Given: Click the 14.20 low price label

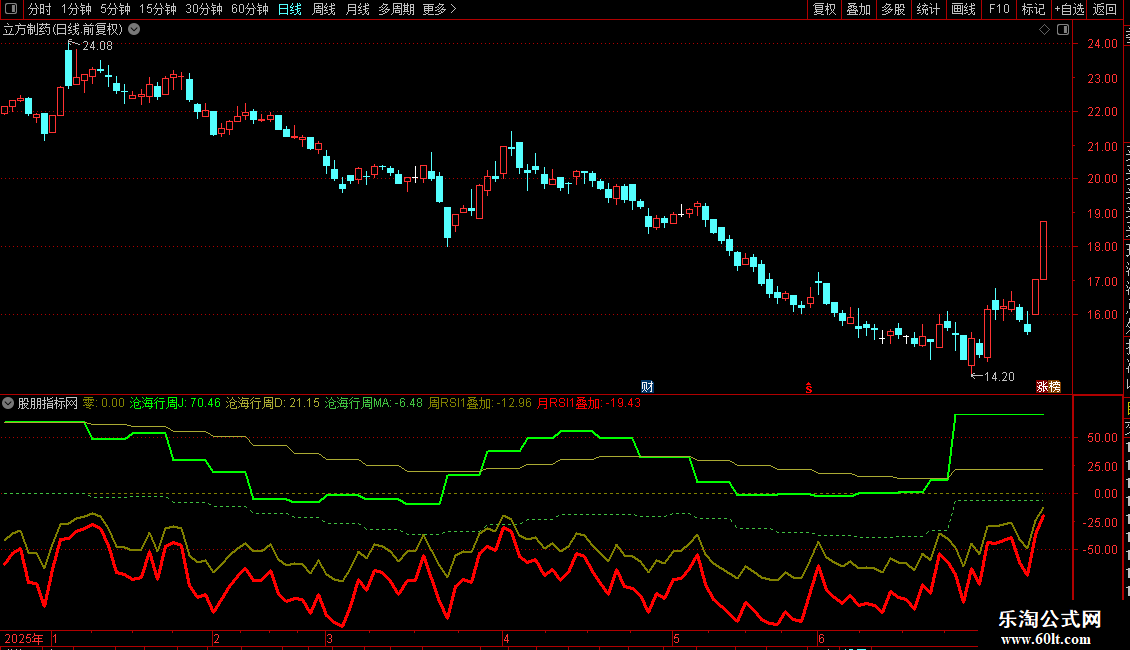Looking at the screenshot, I should coord(999,377).
